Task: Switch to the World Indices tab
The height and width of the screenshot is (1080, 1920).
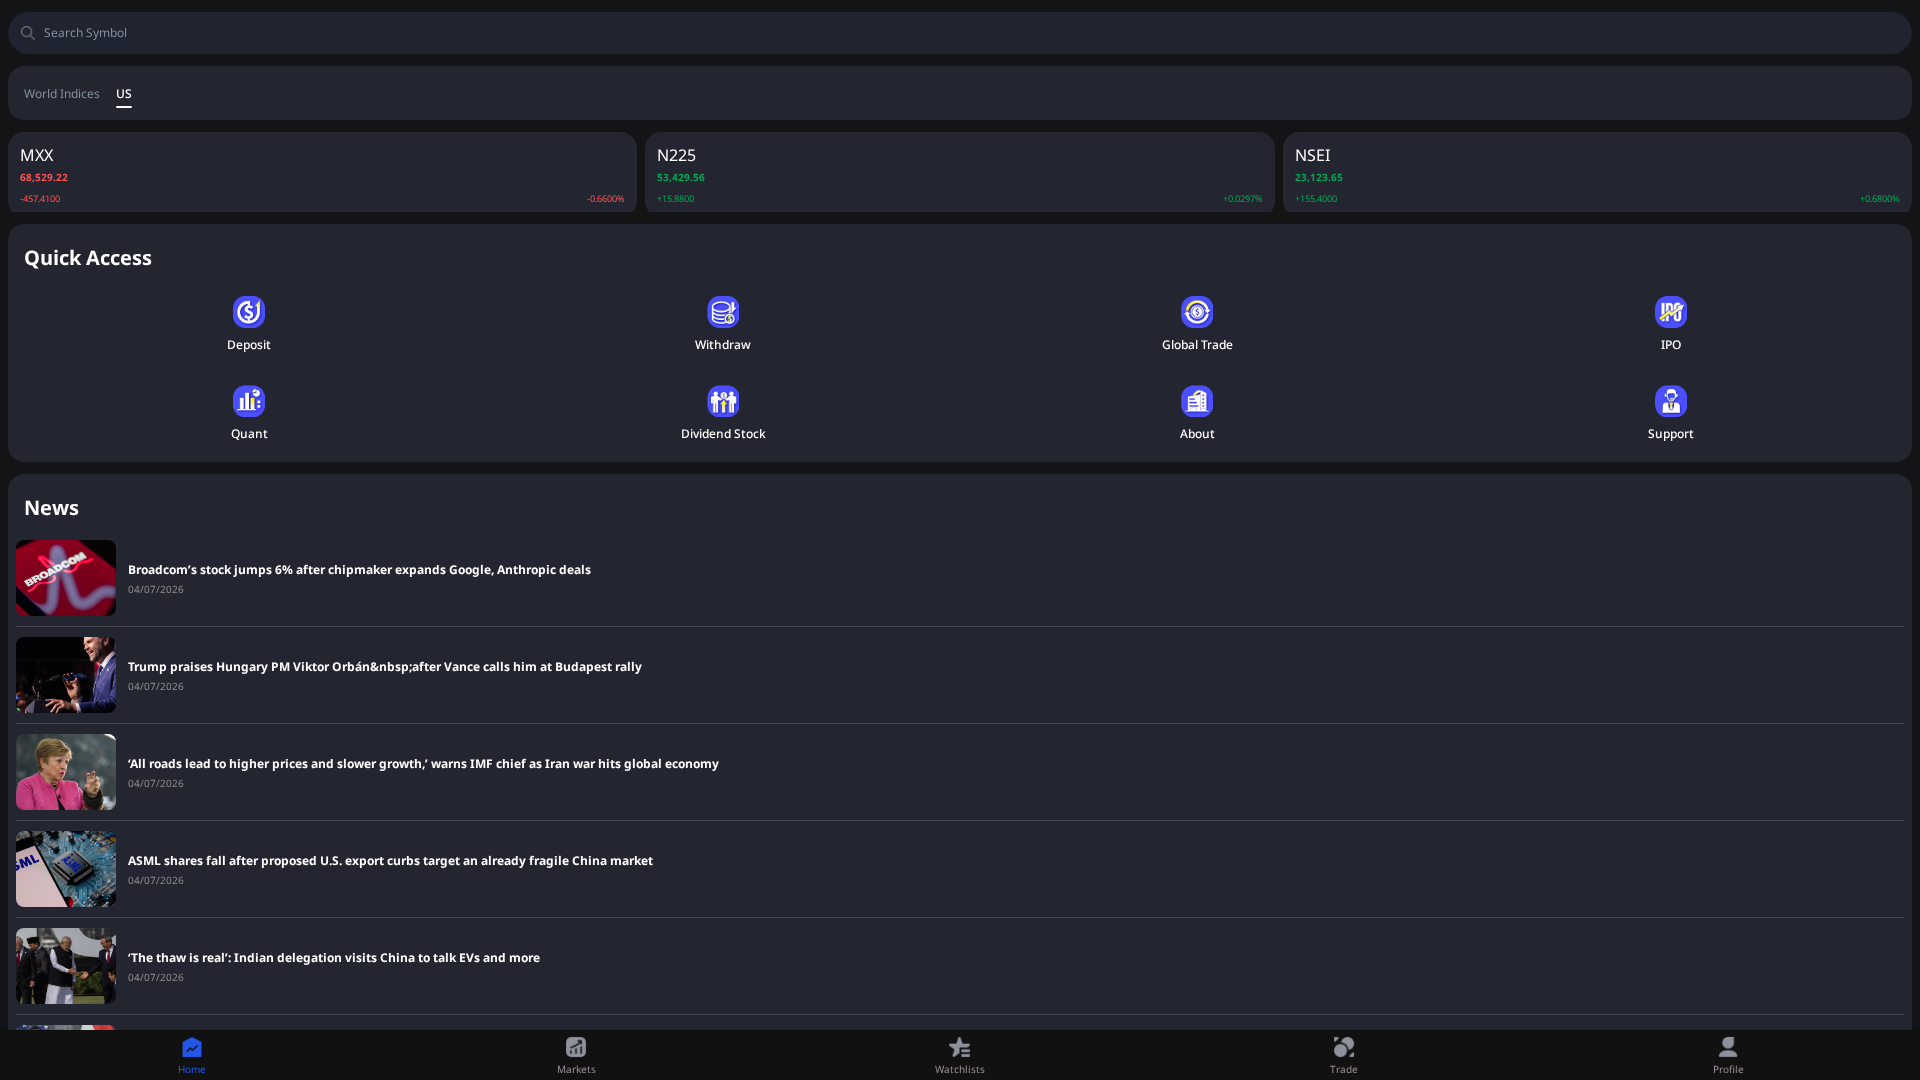Action: [61, 93]
